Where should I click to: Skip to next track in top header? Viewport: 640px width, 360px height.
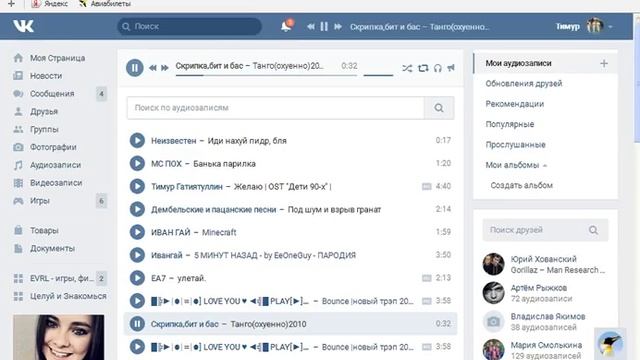(x=338, y=27)
